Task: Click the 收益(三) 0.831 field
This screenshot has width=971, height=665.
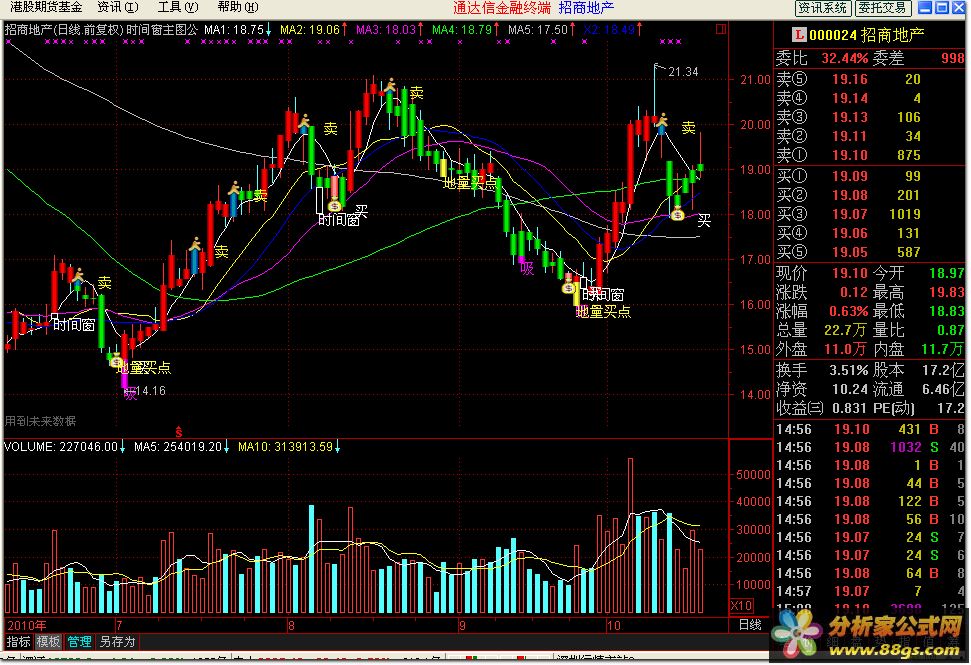Action: (821, 409)
